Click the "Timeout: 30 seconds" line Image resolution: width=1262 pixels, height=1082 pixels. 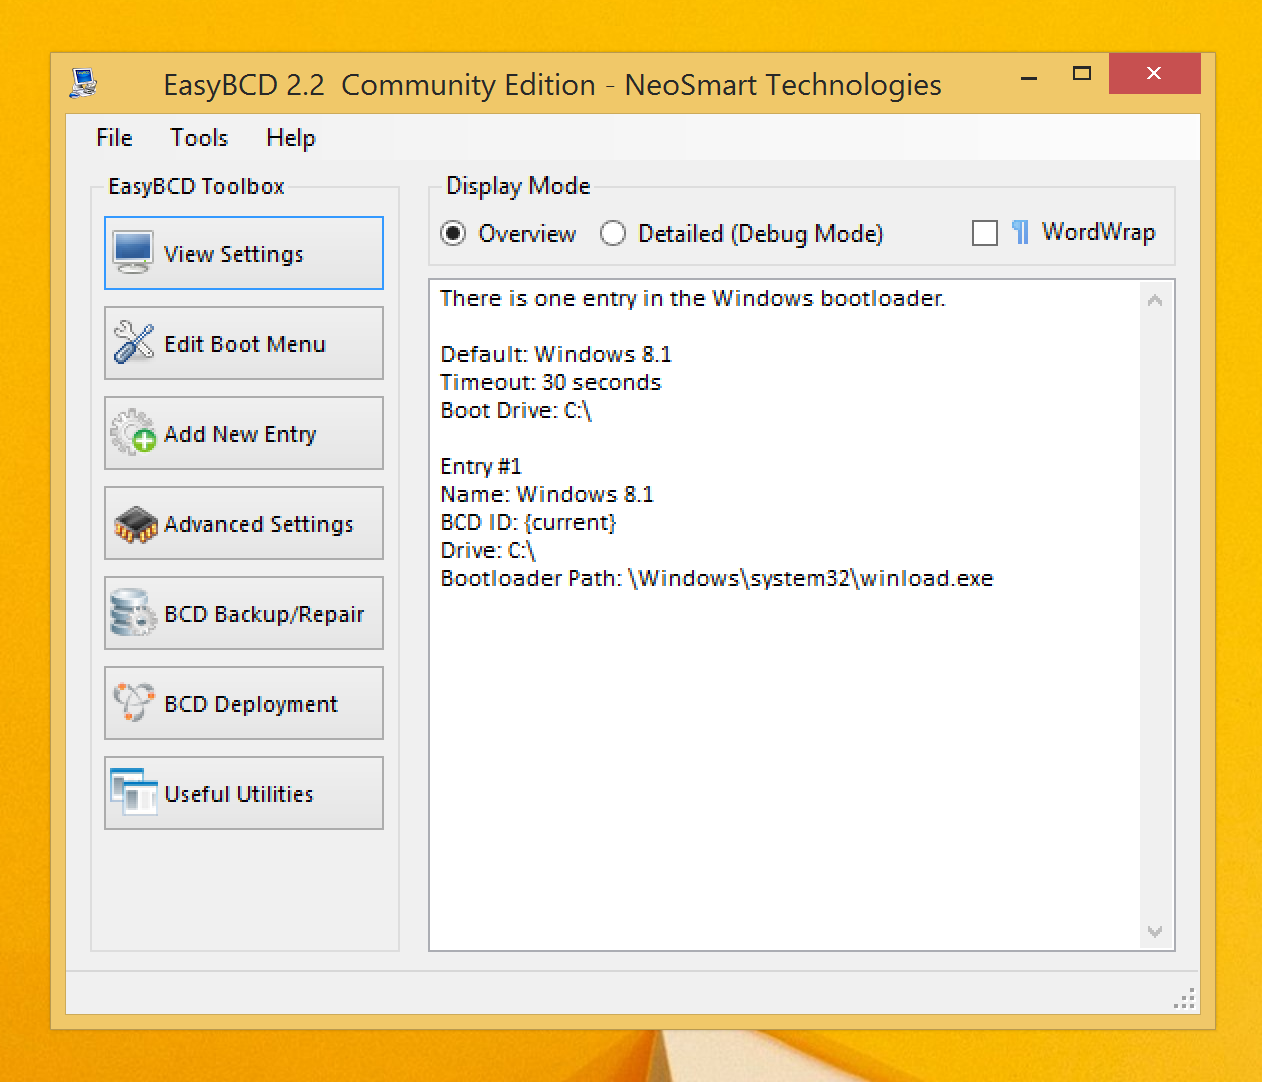coord(551,382)
